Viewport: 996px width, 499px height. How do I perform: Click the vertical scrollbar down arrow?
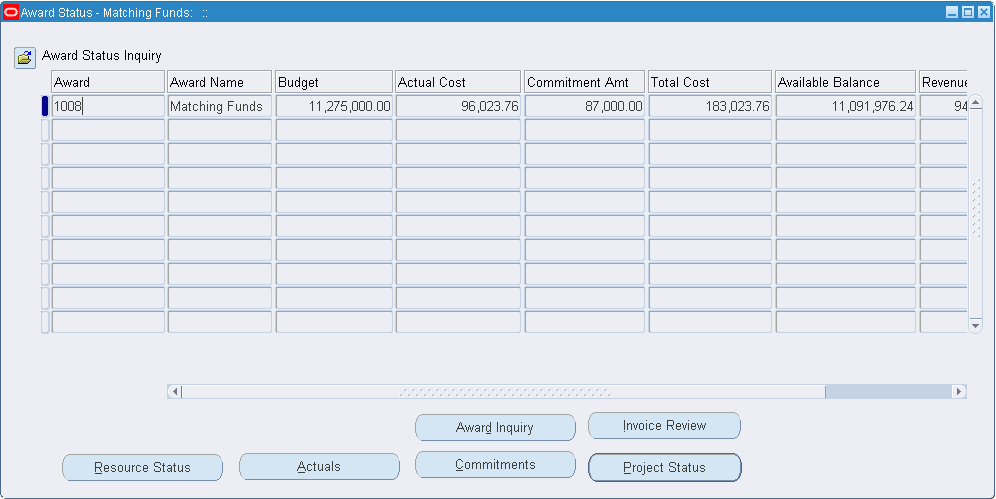(x=976, y=326)
